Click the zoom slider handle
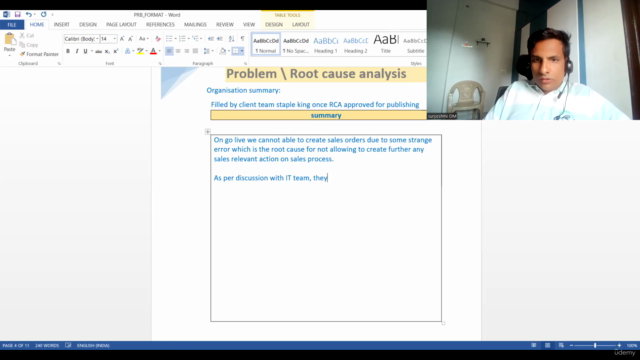The image size is (640, 360). coord(595,345)
